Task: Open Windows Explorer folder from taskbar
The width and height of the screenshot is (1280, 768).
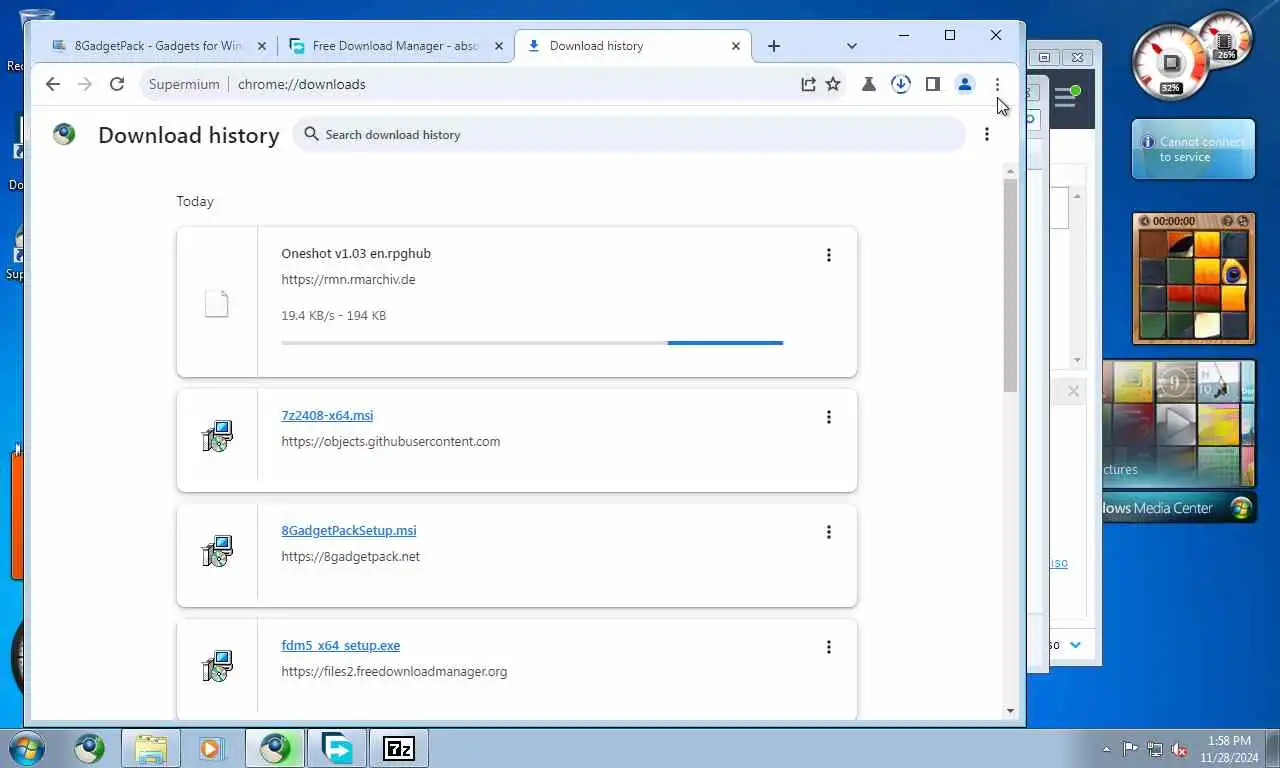Action: [x=151, y=748]
